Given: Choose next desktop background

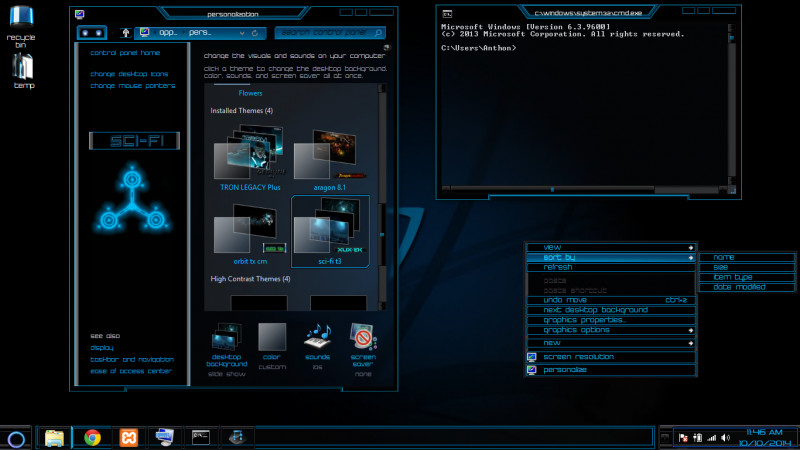Looking at the screenshot, I should click(611, 310).
